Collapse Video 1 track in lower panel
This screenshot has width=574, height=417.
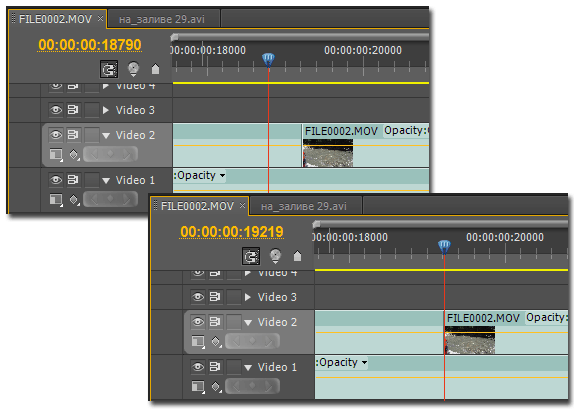click(248, 368)
